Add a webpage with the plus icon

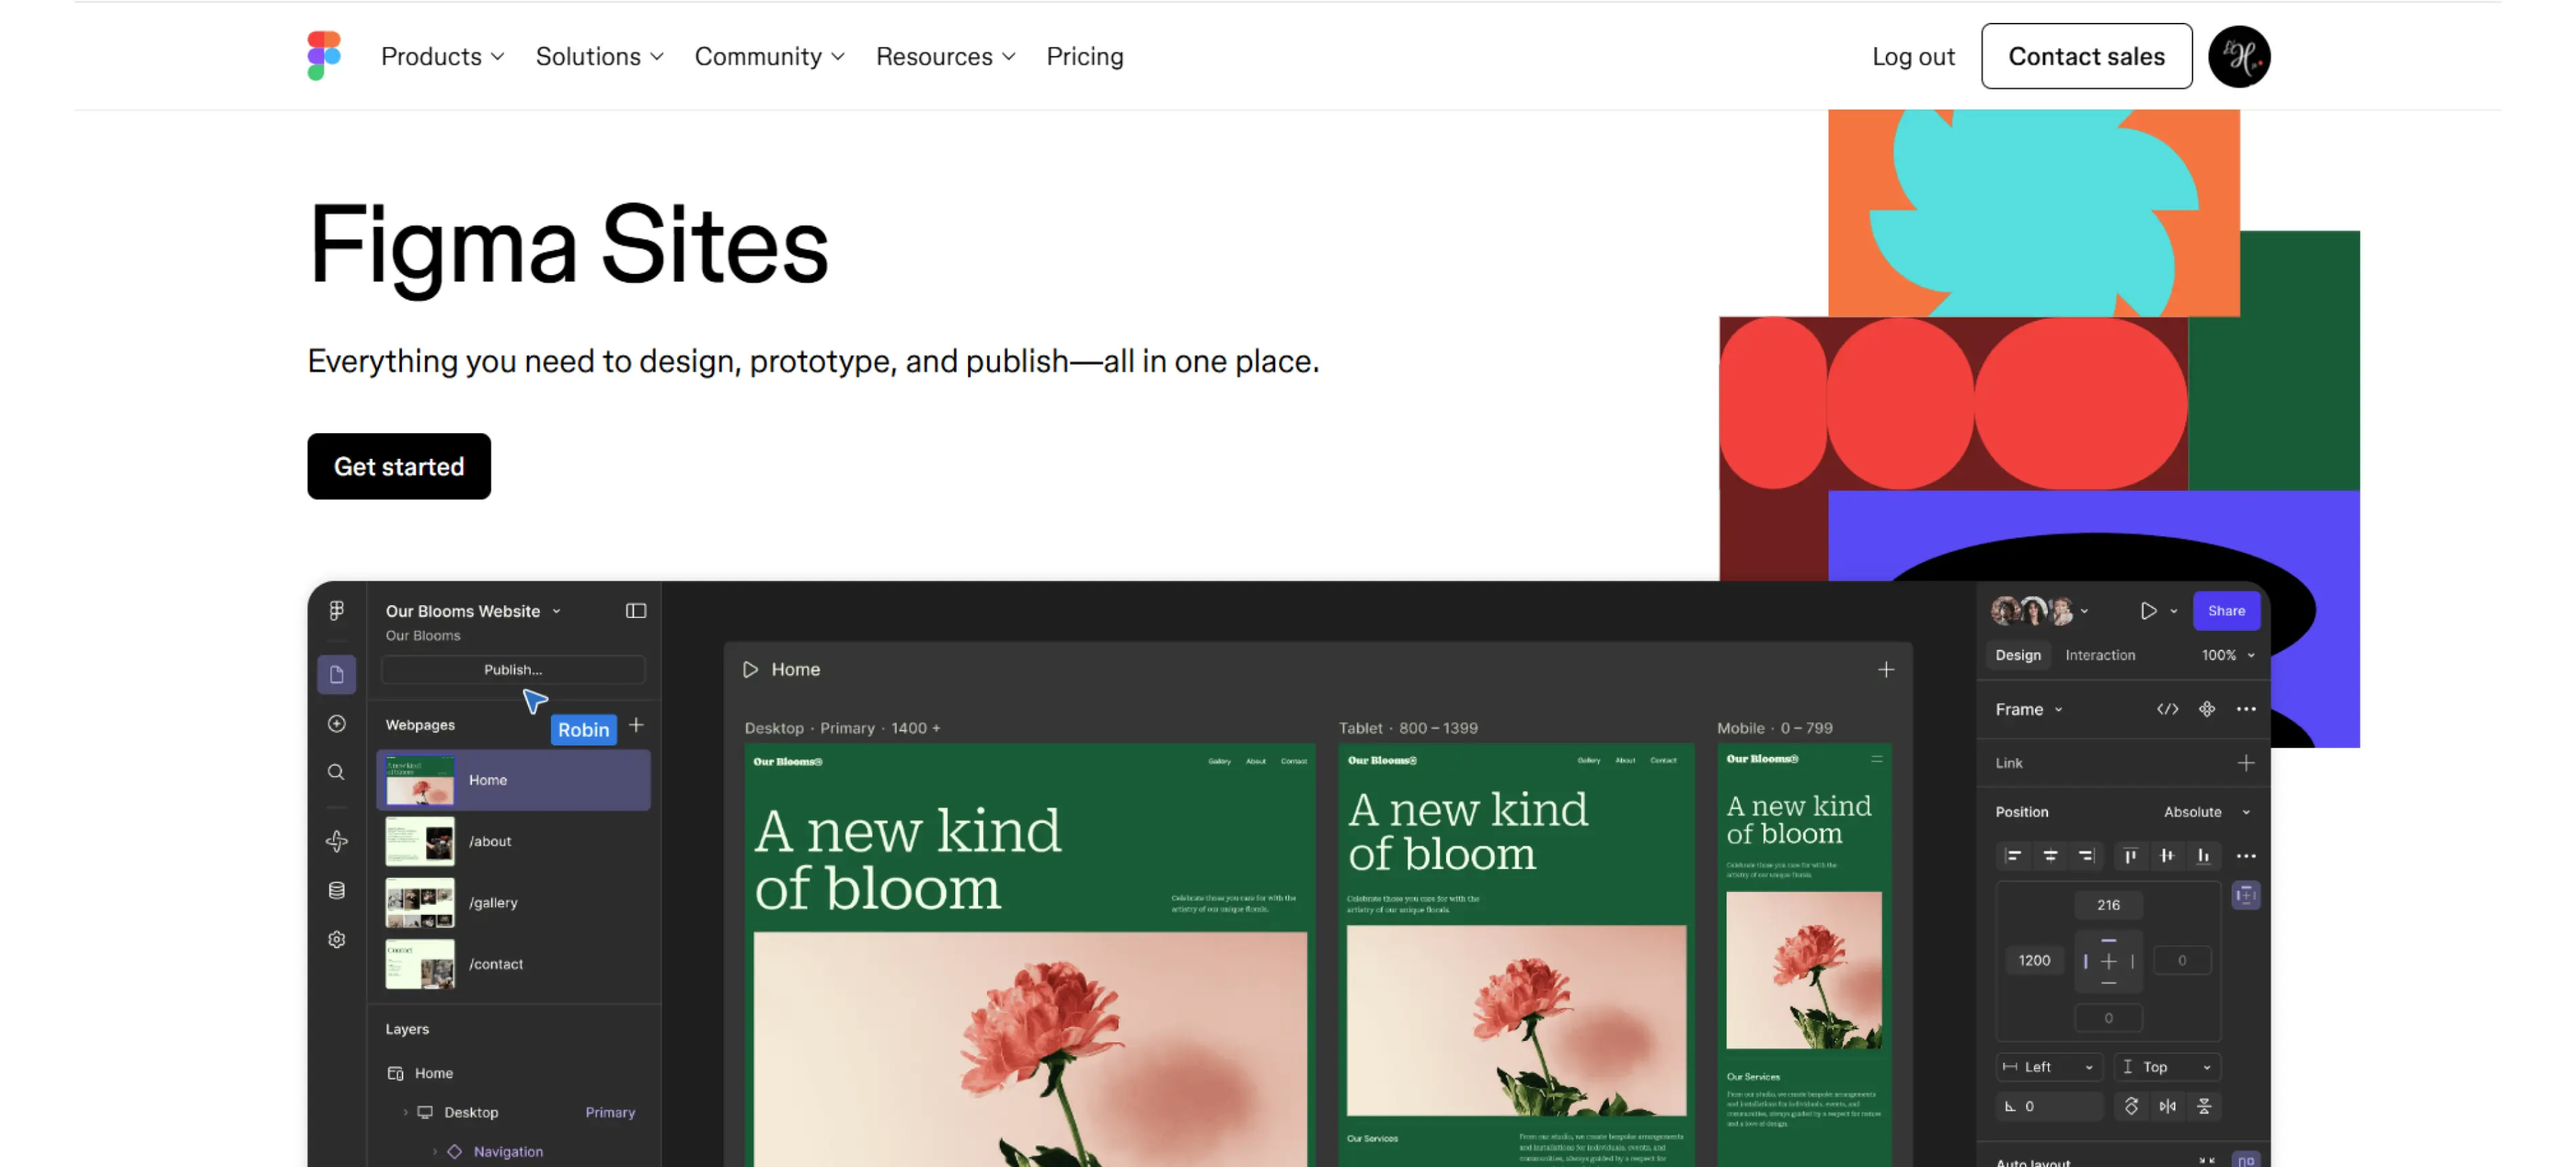click(637, 726)
